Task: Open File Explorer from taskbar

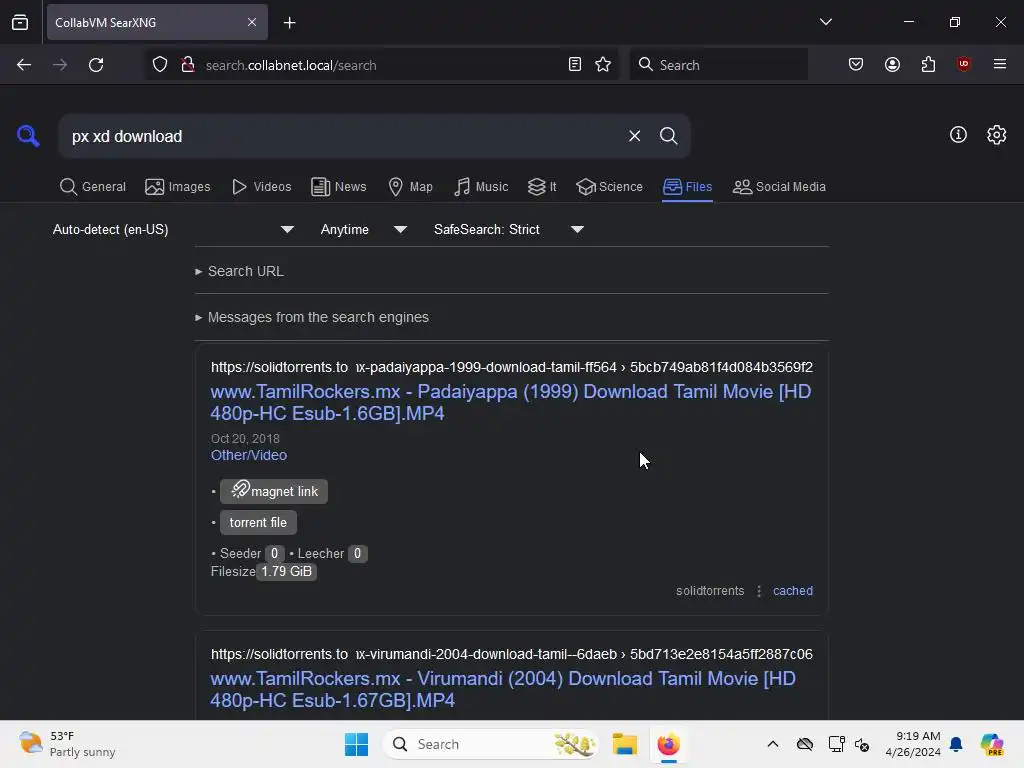Action: pyautogui.click(x=624, y=744)
